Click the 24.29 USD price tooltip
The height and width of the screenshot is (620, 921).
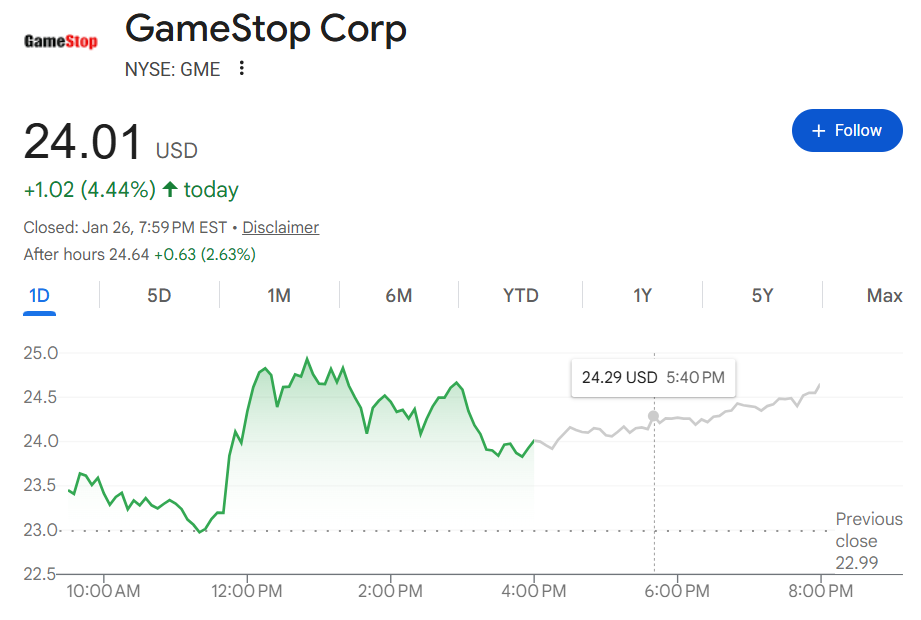coord(652,377)
